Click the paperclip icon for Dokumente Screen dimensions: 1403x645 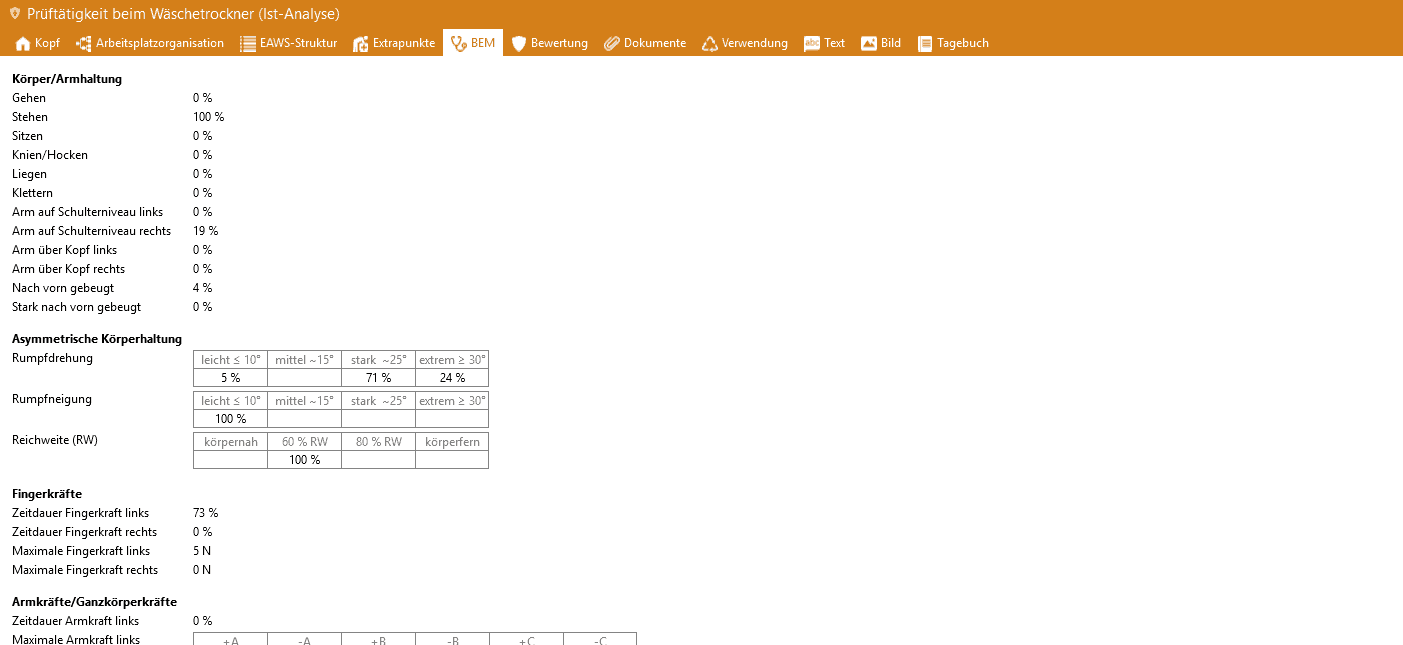611,44
